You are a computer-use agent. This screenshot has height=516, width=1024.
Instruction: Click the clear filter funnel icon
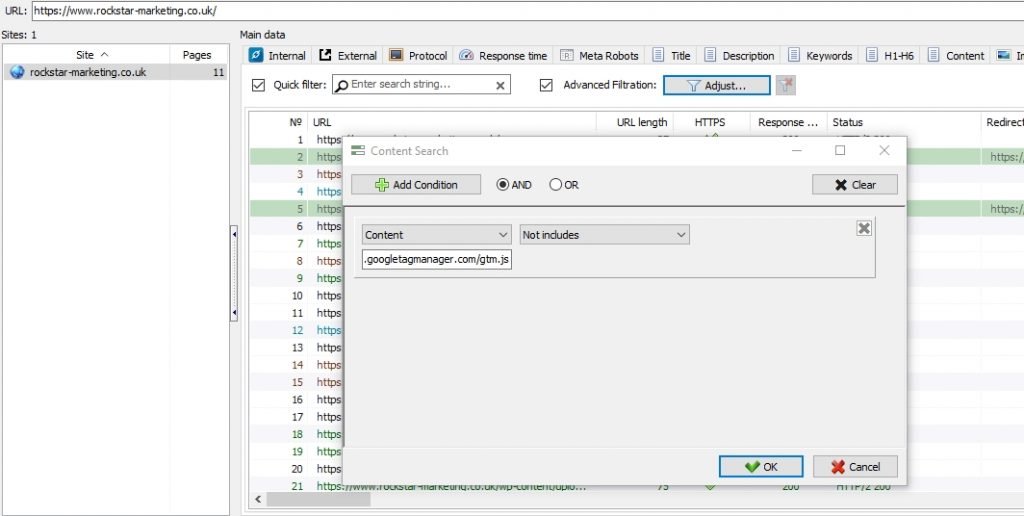786,86
